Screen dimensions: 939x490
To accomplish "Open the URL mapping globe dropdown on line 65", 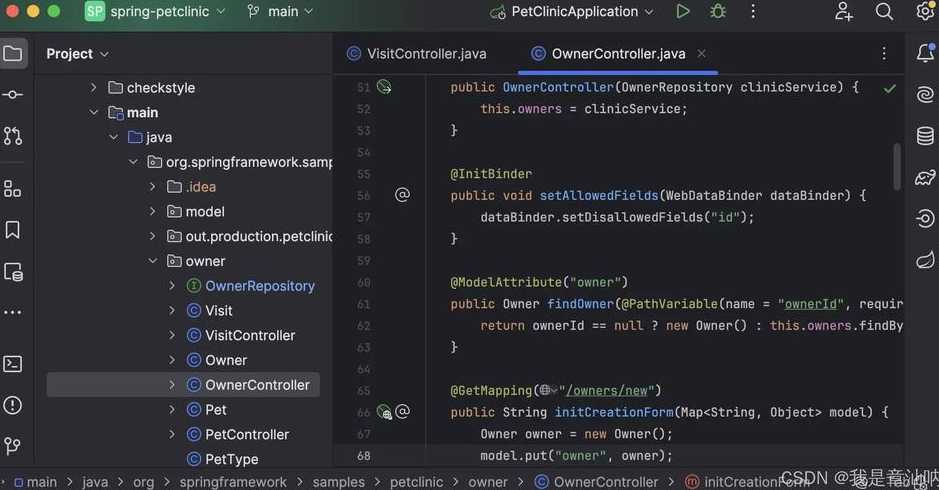I will tap(548, 391).
